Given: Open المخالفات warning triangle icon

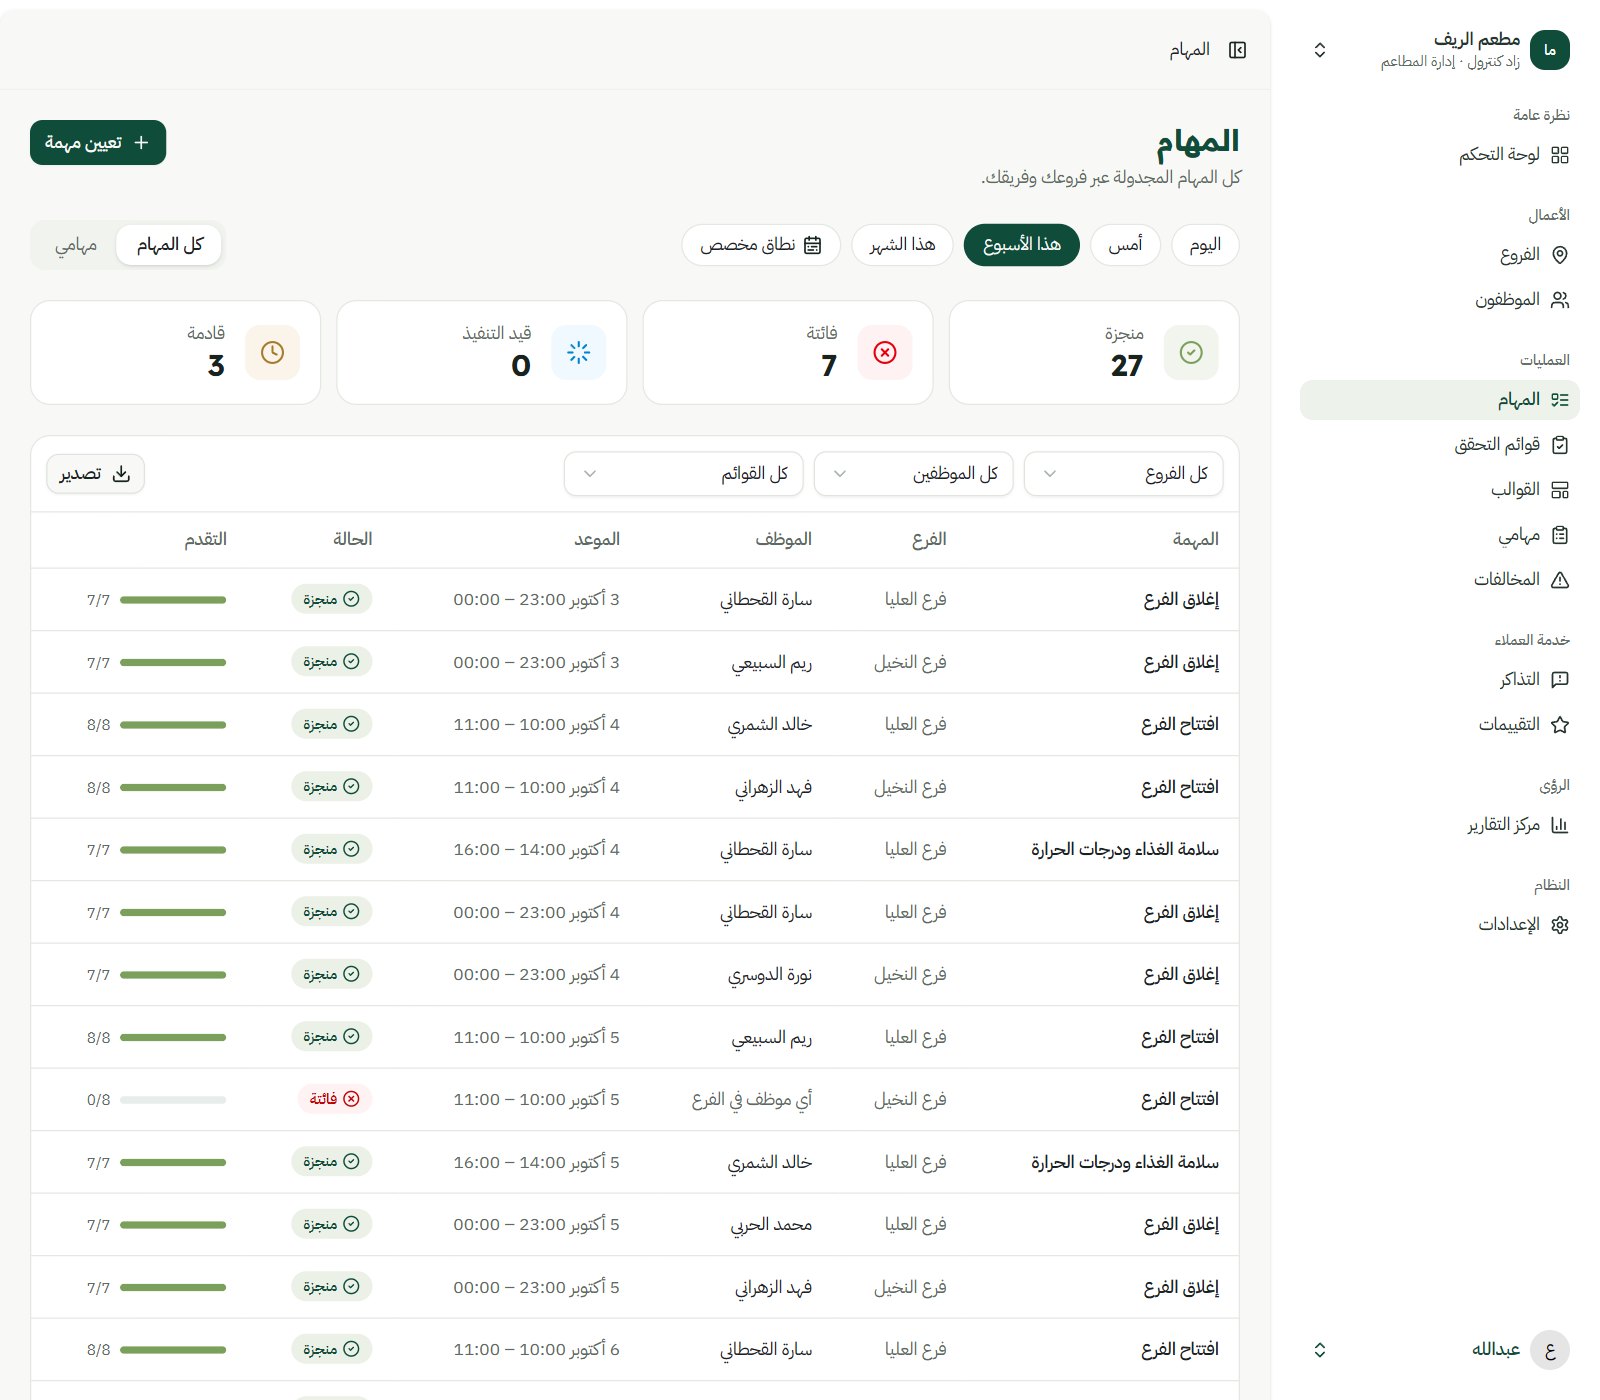Looking at the screenshot, I should click(1559, 580).
